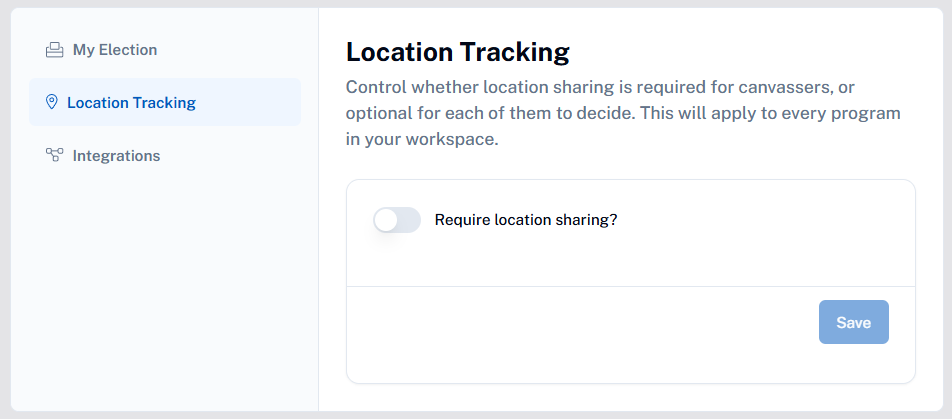Click the white knob of the location toggle
Image resolution: width=952 pixels, height=419 pixels.
(386, 220)
